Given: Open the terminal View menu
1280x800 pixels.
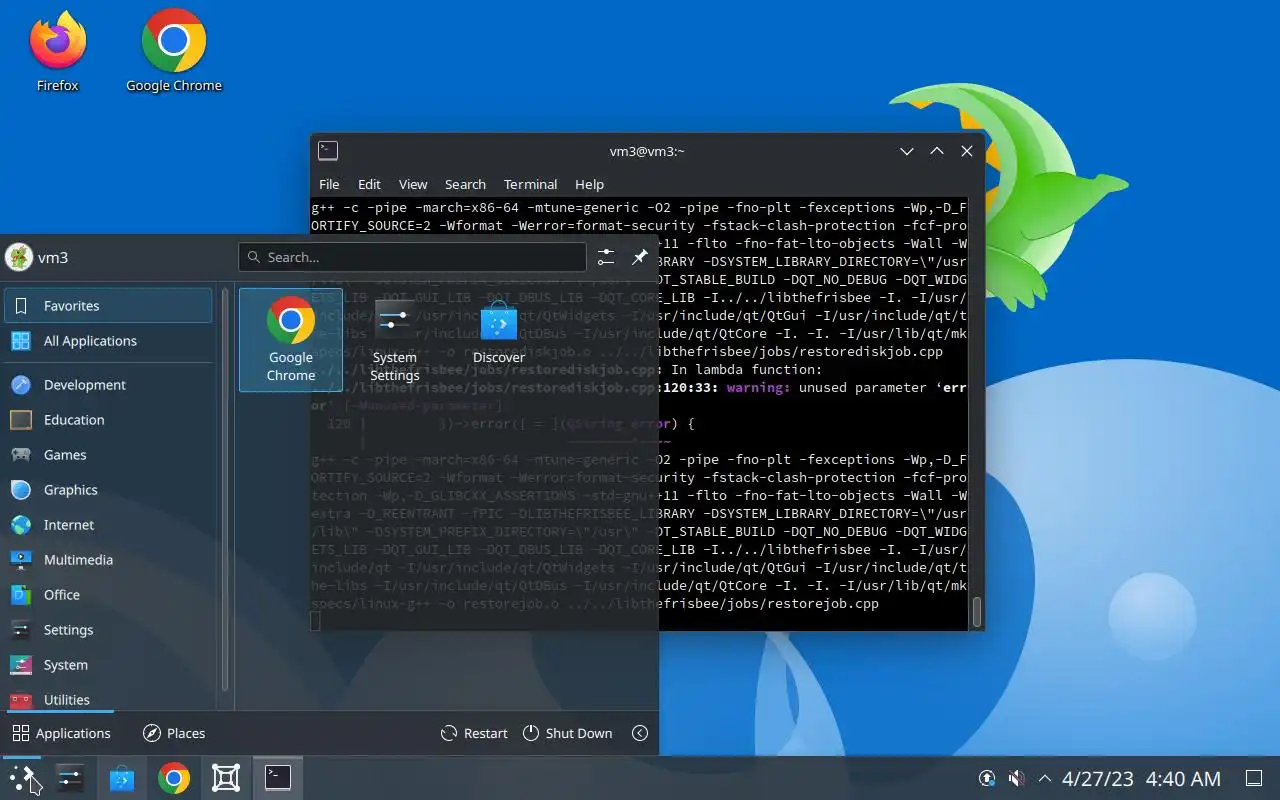Looking at the screenshot, I should [413, 184].
